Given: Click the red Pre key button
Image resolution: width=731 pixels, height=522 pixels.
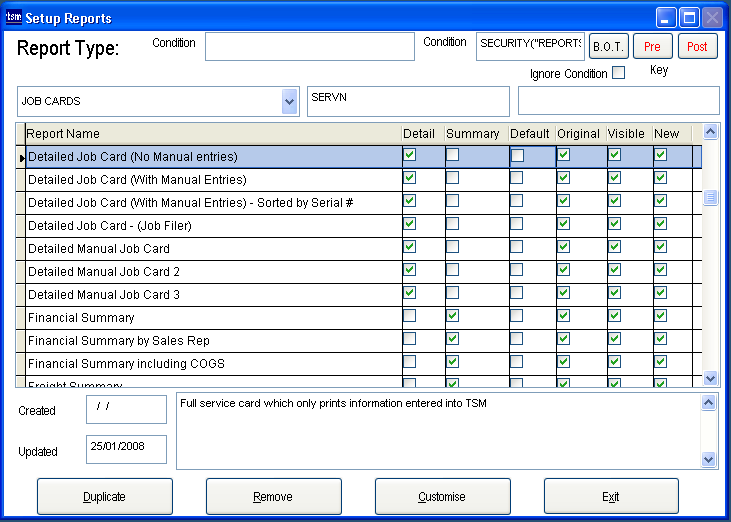Looking at the screenshot, I should click(x=652, y=47).
